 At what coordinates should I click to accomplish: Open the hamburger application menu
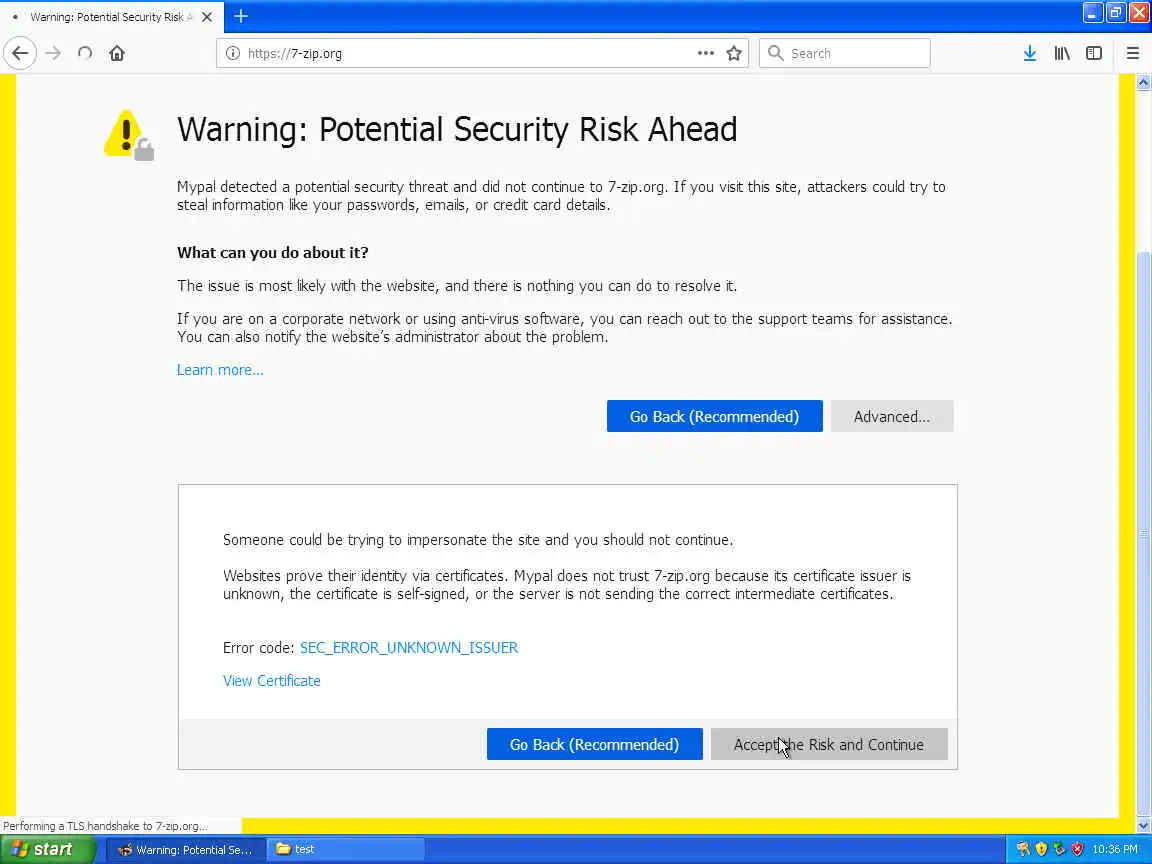[x=1132, y=53]
